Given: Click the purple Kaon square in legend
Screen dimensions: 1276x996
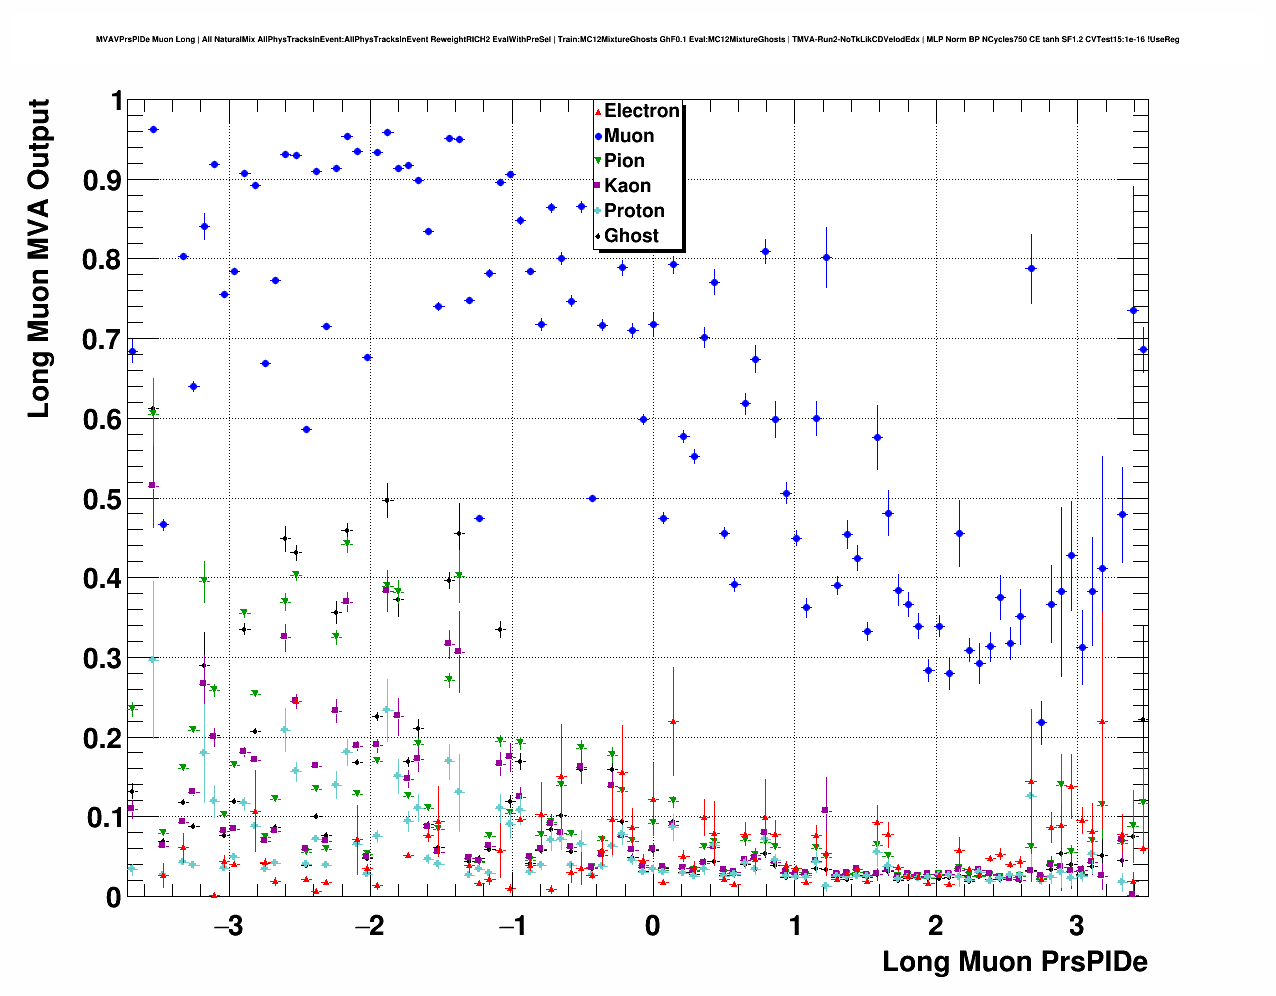Looking at the screenshot, I should click(598, 186).
